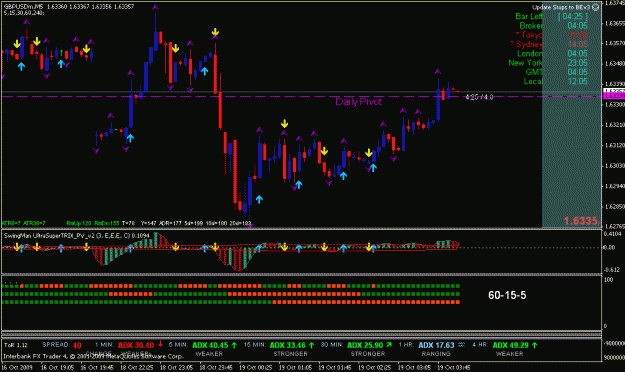Click the 16 Oct 2009 time axis label
This screenshot has height=372, width=625.
[17, 367]
